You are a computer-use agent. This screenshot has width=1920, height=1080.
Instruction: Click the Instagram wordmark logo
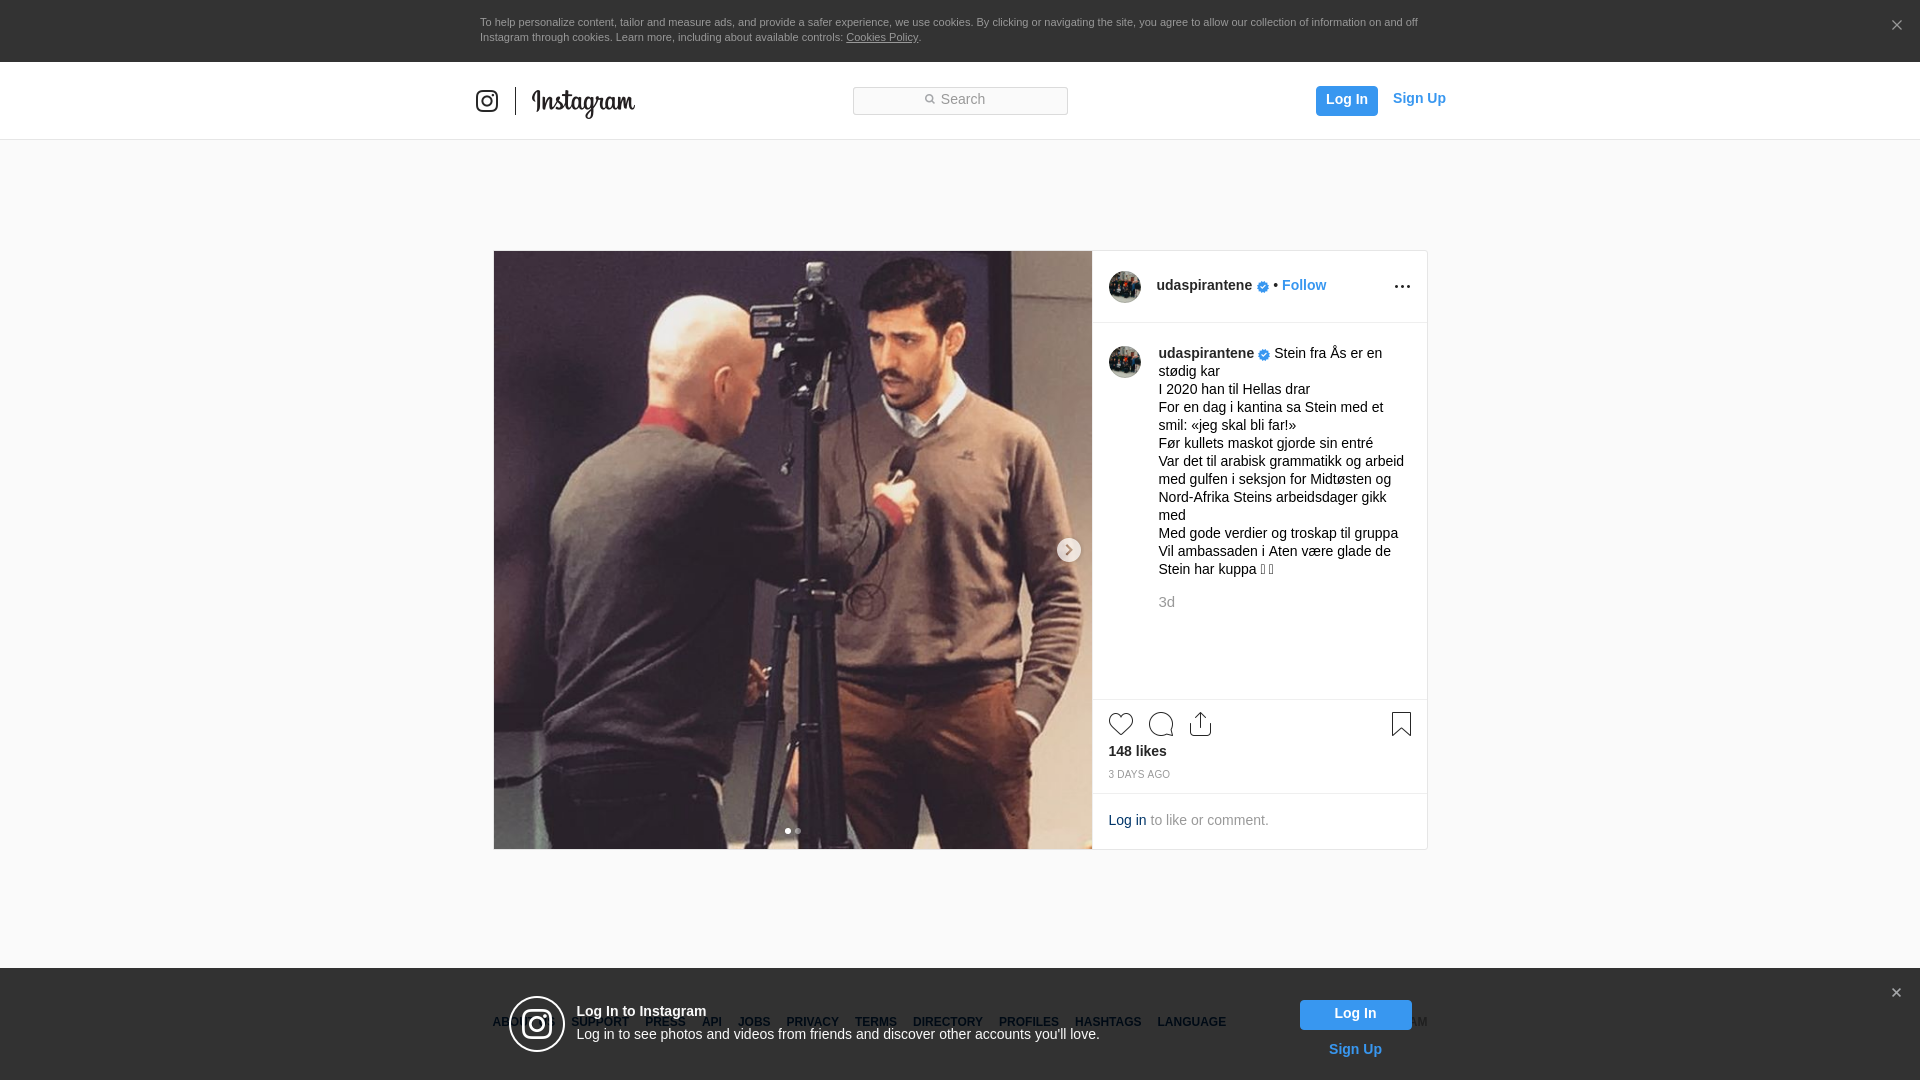tap(583, 102)
